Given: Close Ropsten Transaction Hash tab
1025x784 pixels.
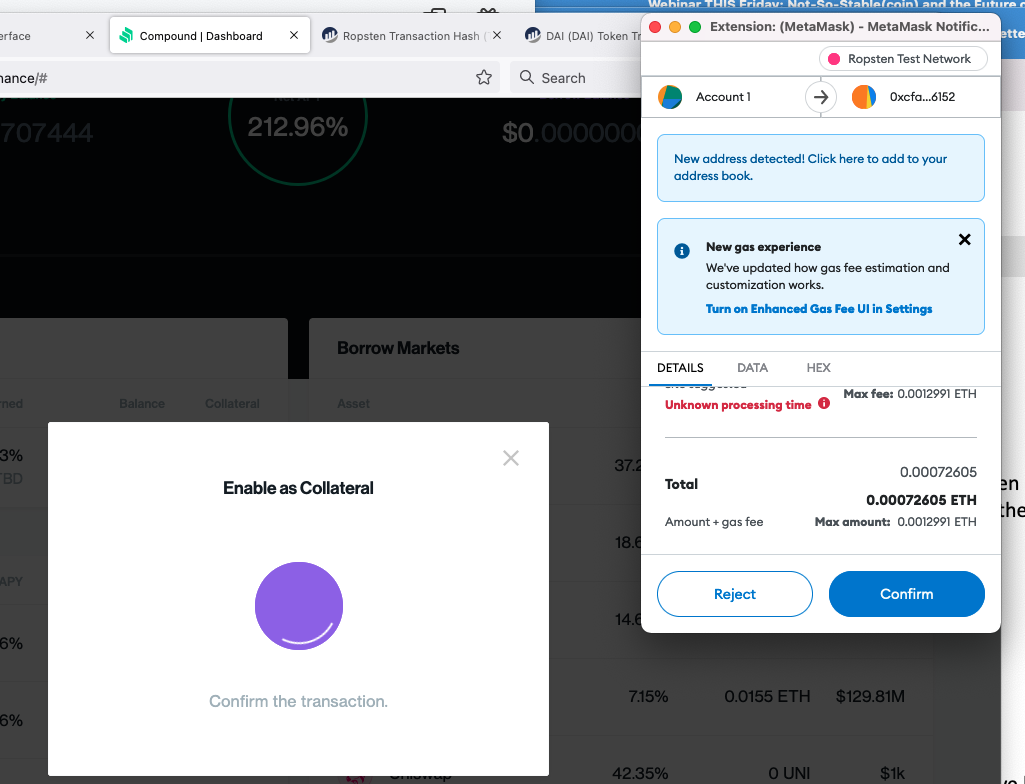Looking at the screenshot, I should (x=497, y=35).
